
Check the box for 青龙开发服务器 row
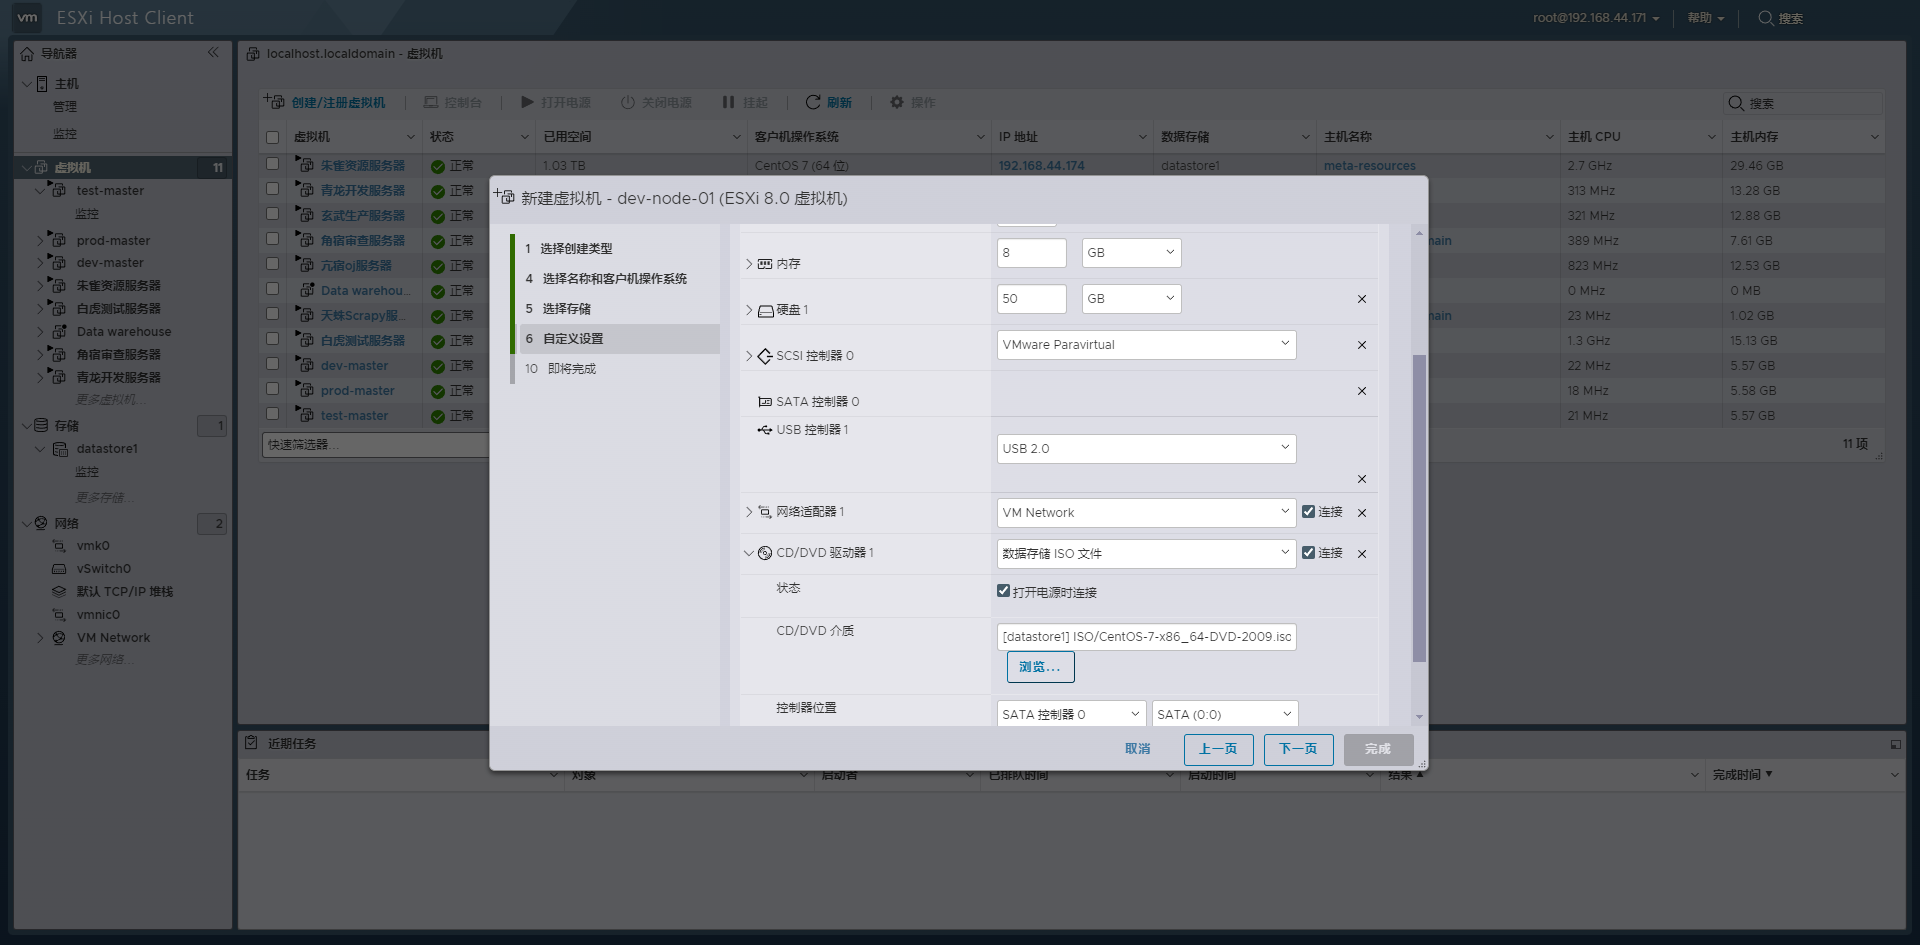272,189
